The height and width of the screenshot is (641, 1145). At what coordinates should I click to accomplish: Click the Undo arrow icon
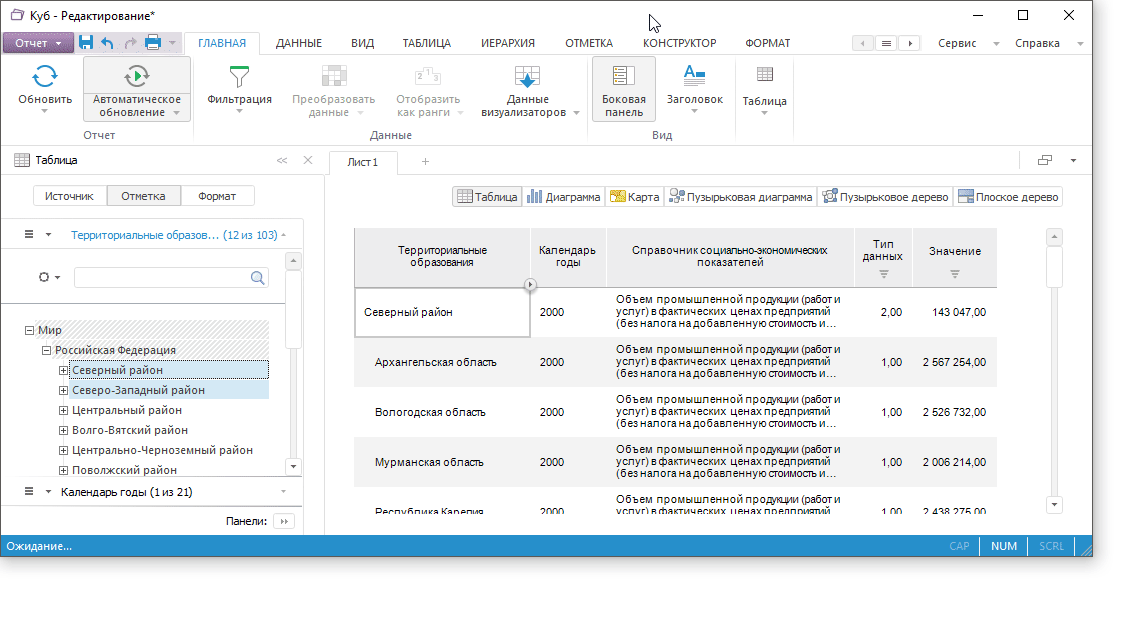108,43
